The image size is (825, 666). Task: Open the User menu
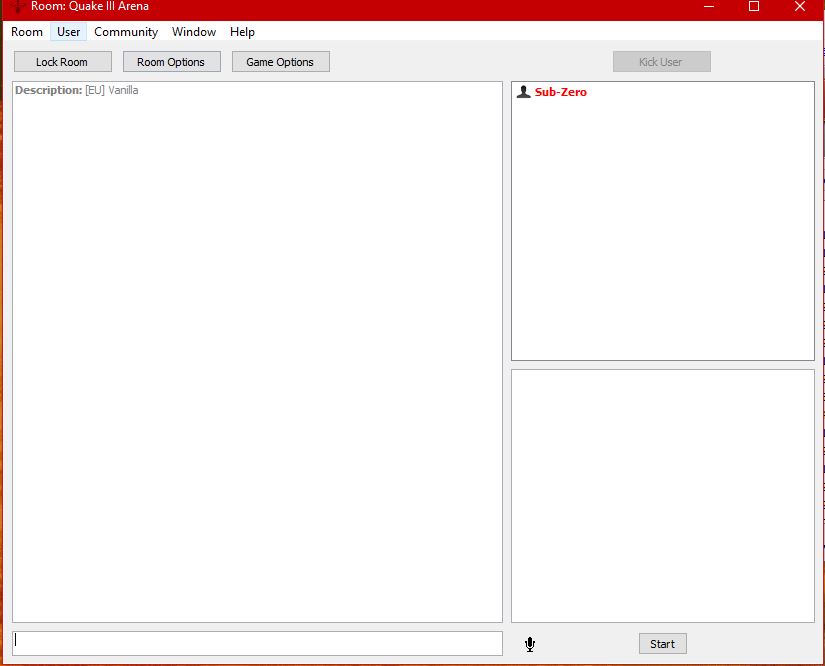click(x=68, y=32)
